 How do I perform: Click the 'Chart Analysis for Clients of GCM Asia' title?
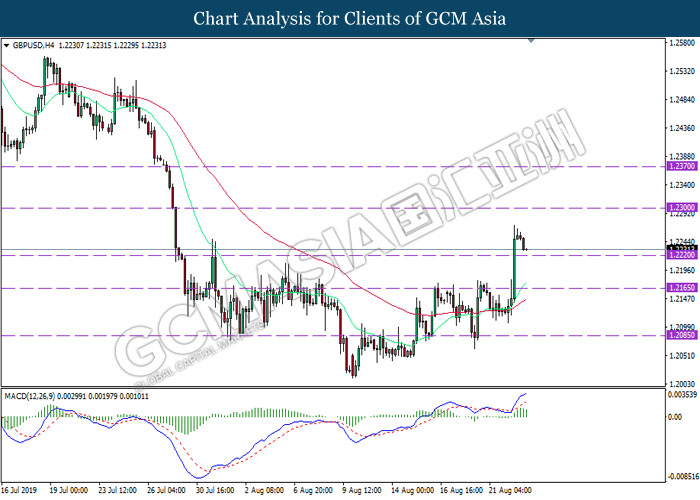tap(350, 19)
